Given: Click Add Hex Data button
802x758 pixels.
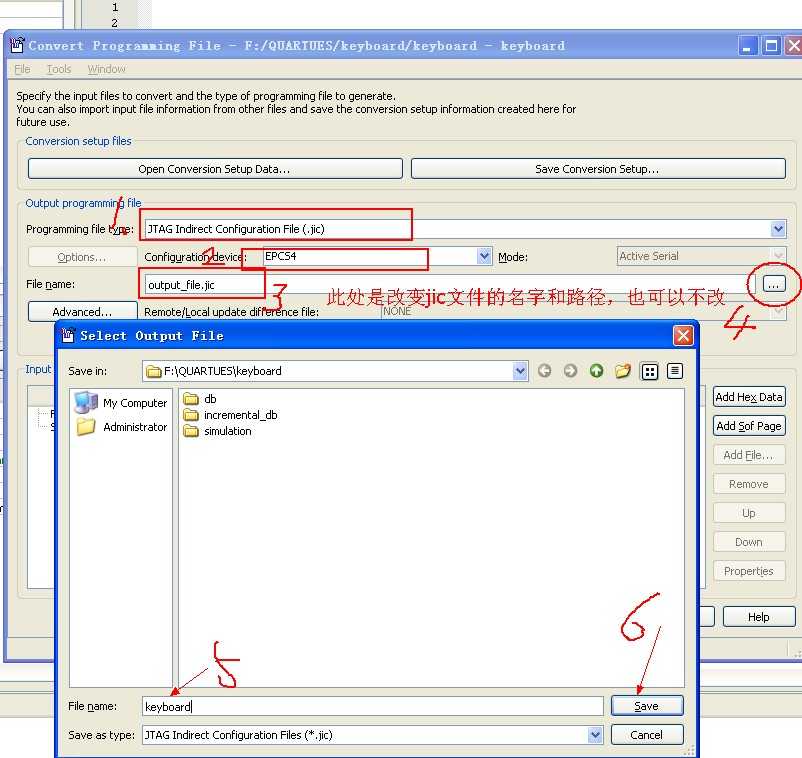Looking at the screenshot, I should 749,397.
